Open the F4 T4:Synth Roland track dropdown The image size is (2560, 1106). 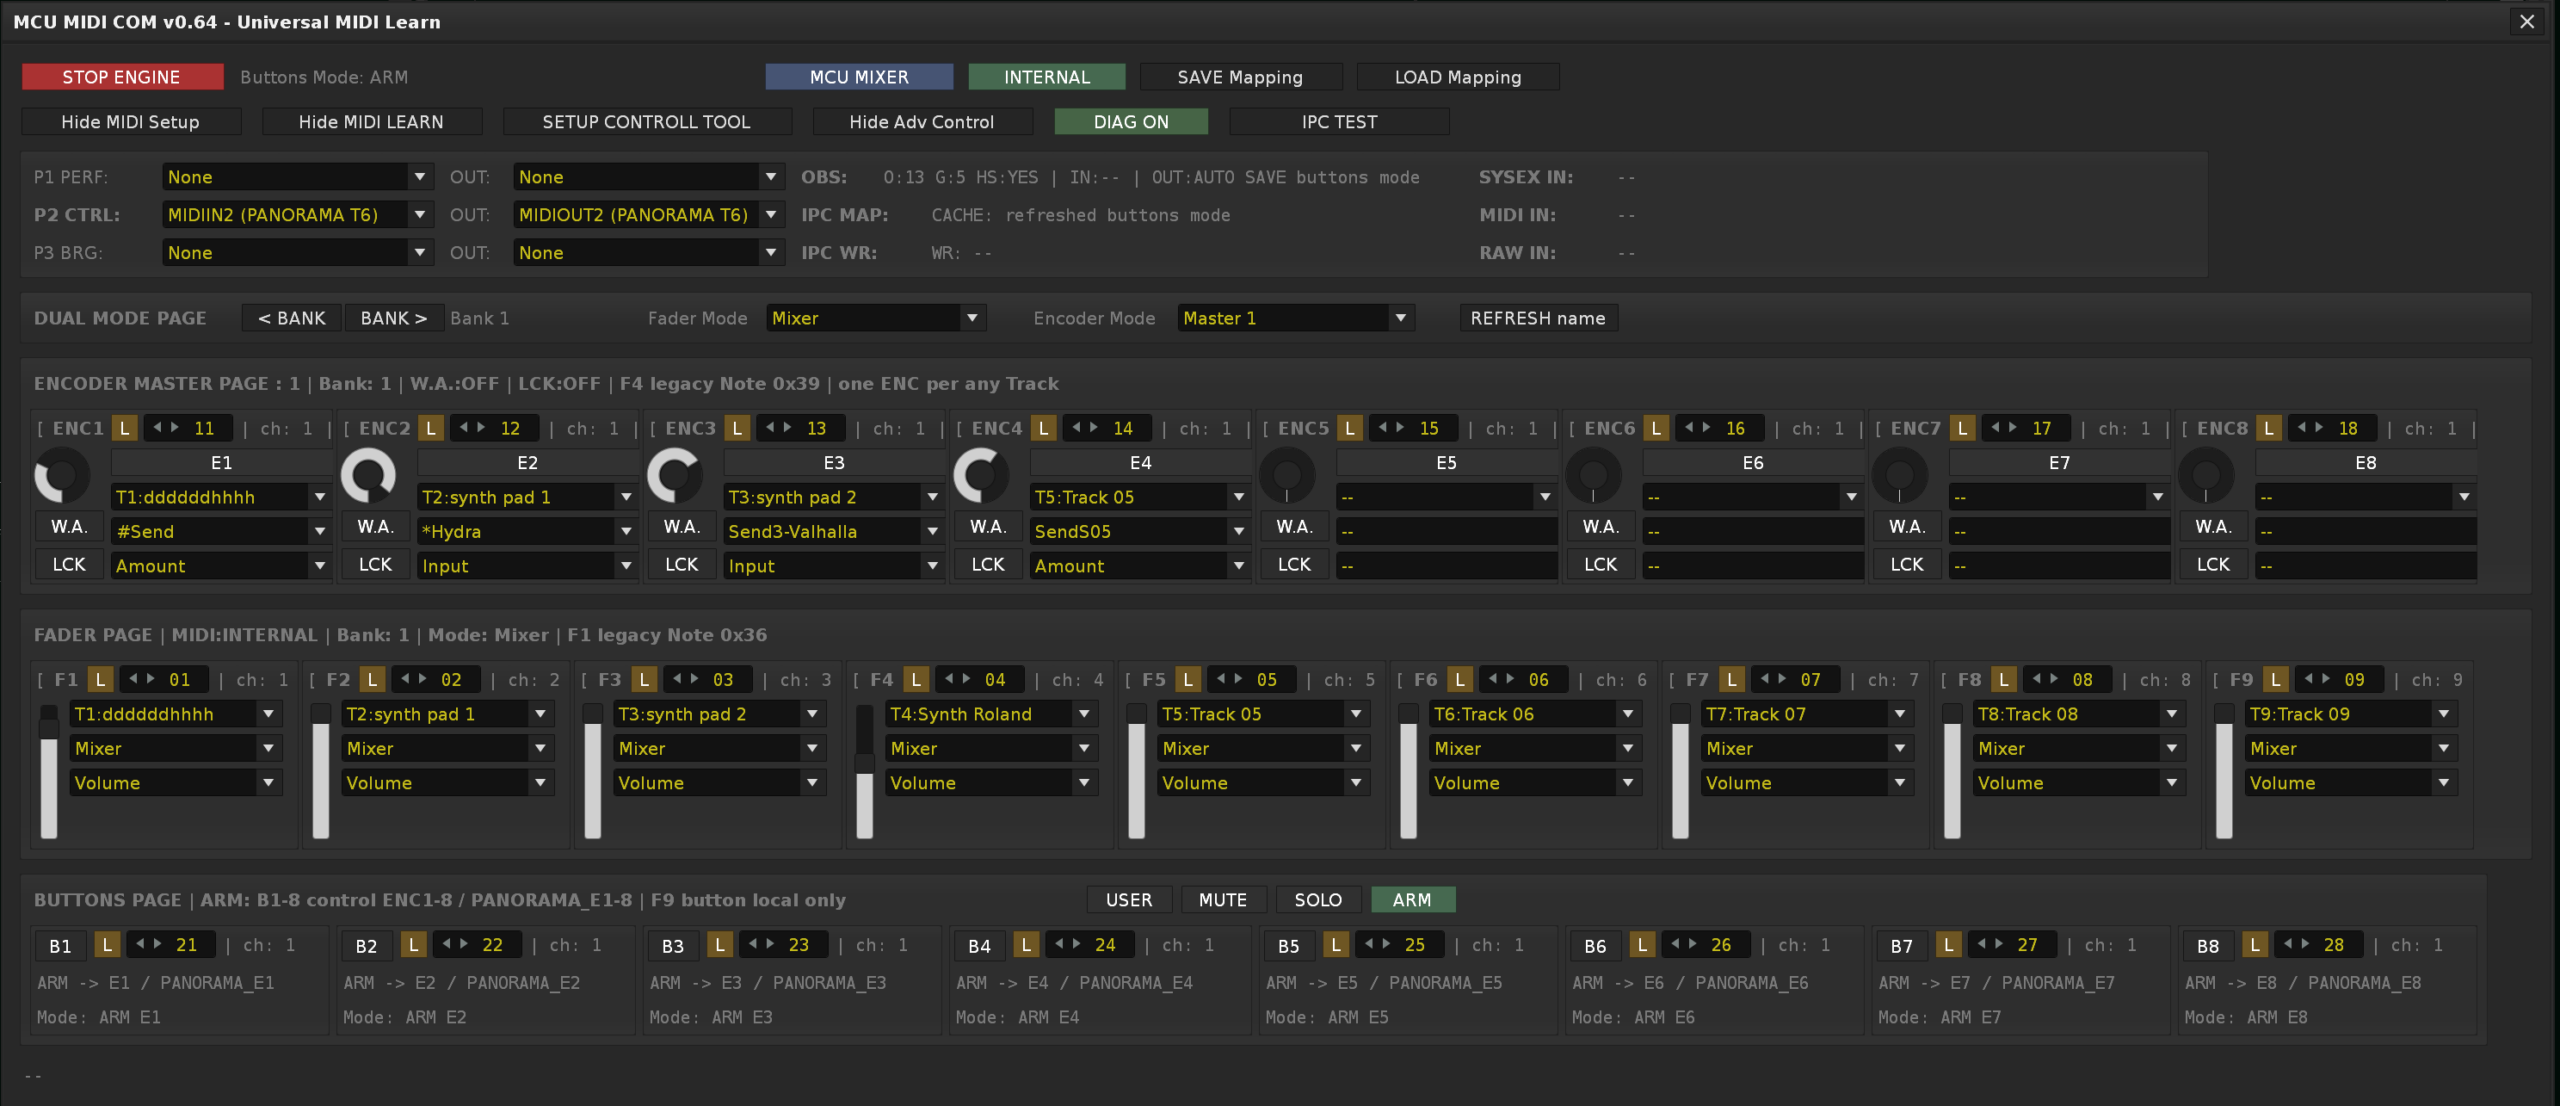992,714
